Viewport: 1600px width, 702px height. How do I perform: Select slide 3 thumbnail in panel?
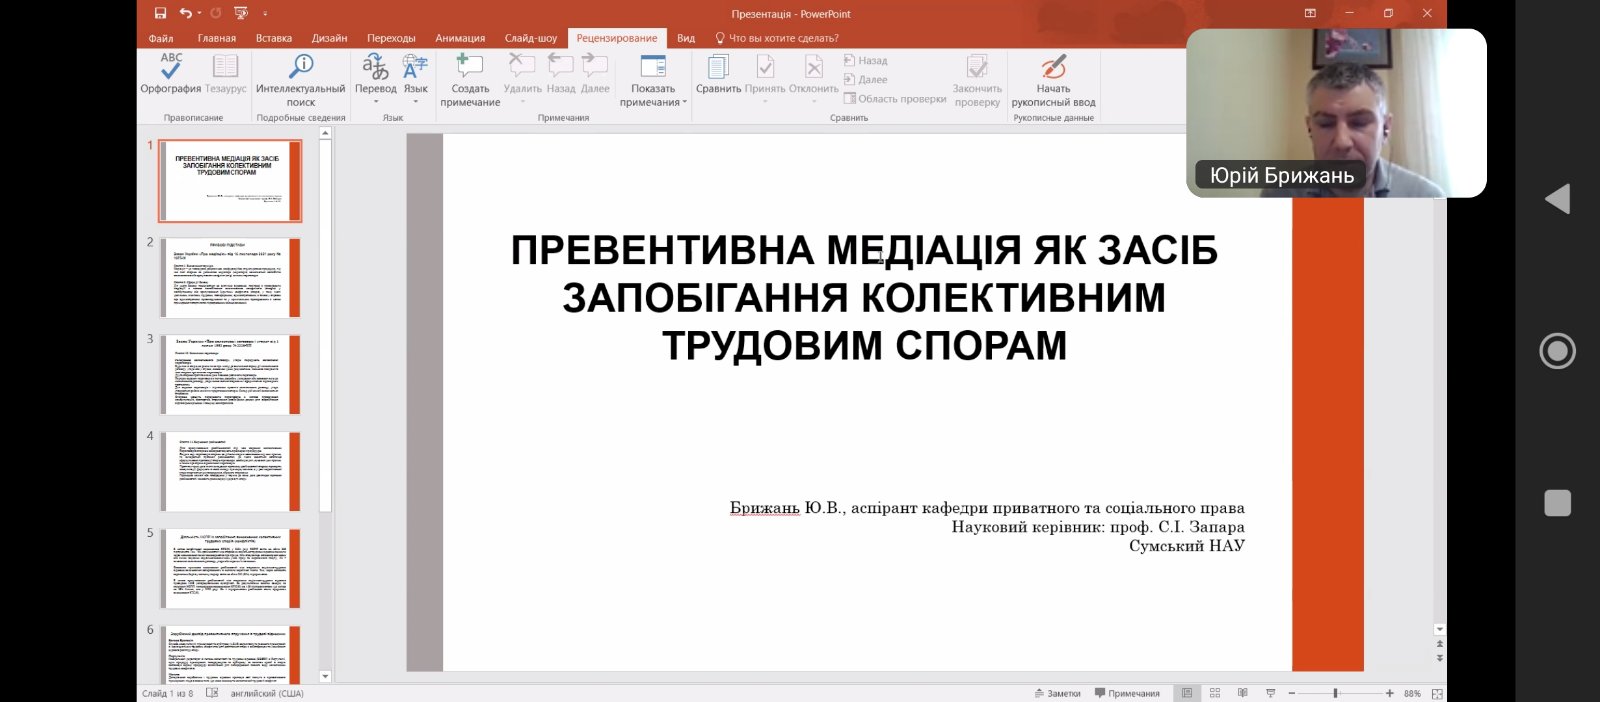[x=230, y=374]
